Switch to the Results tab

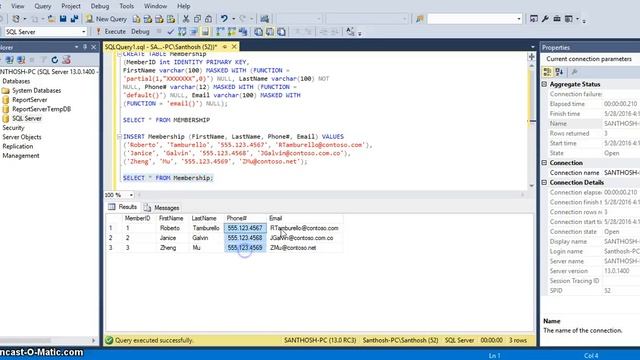point(123,207)
